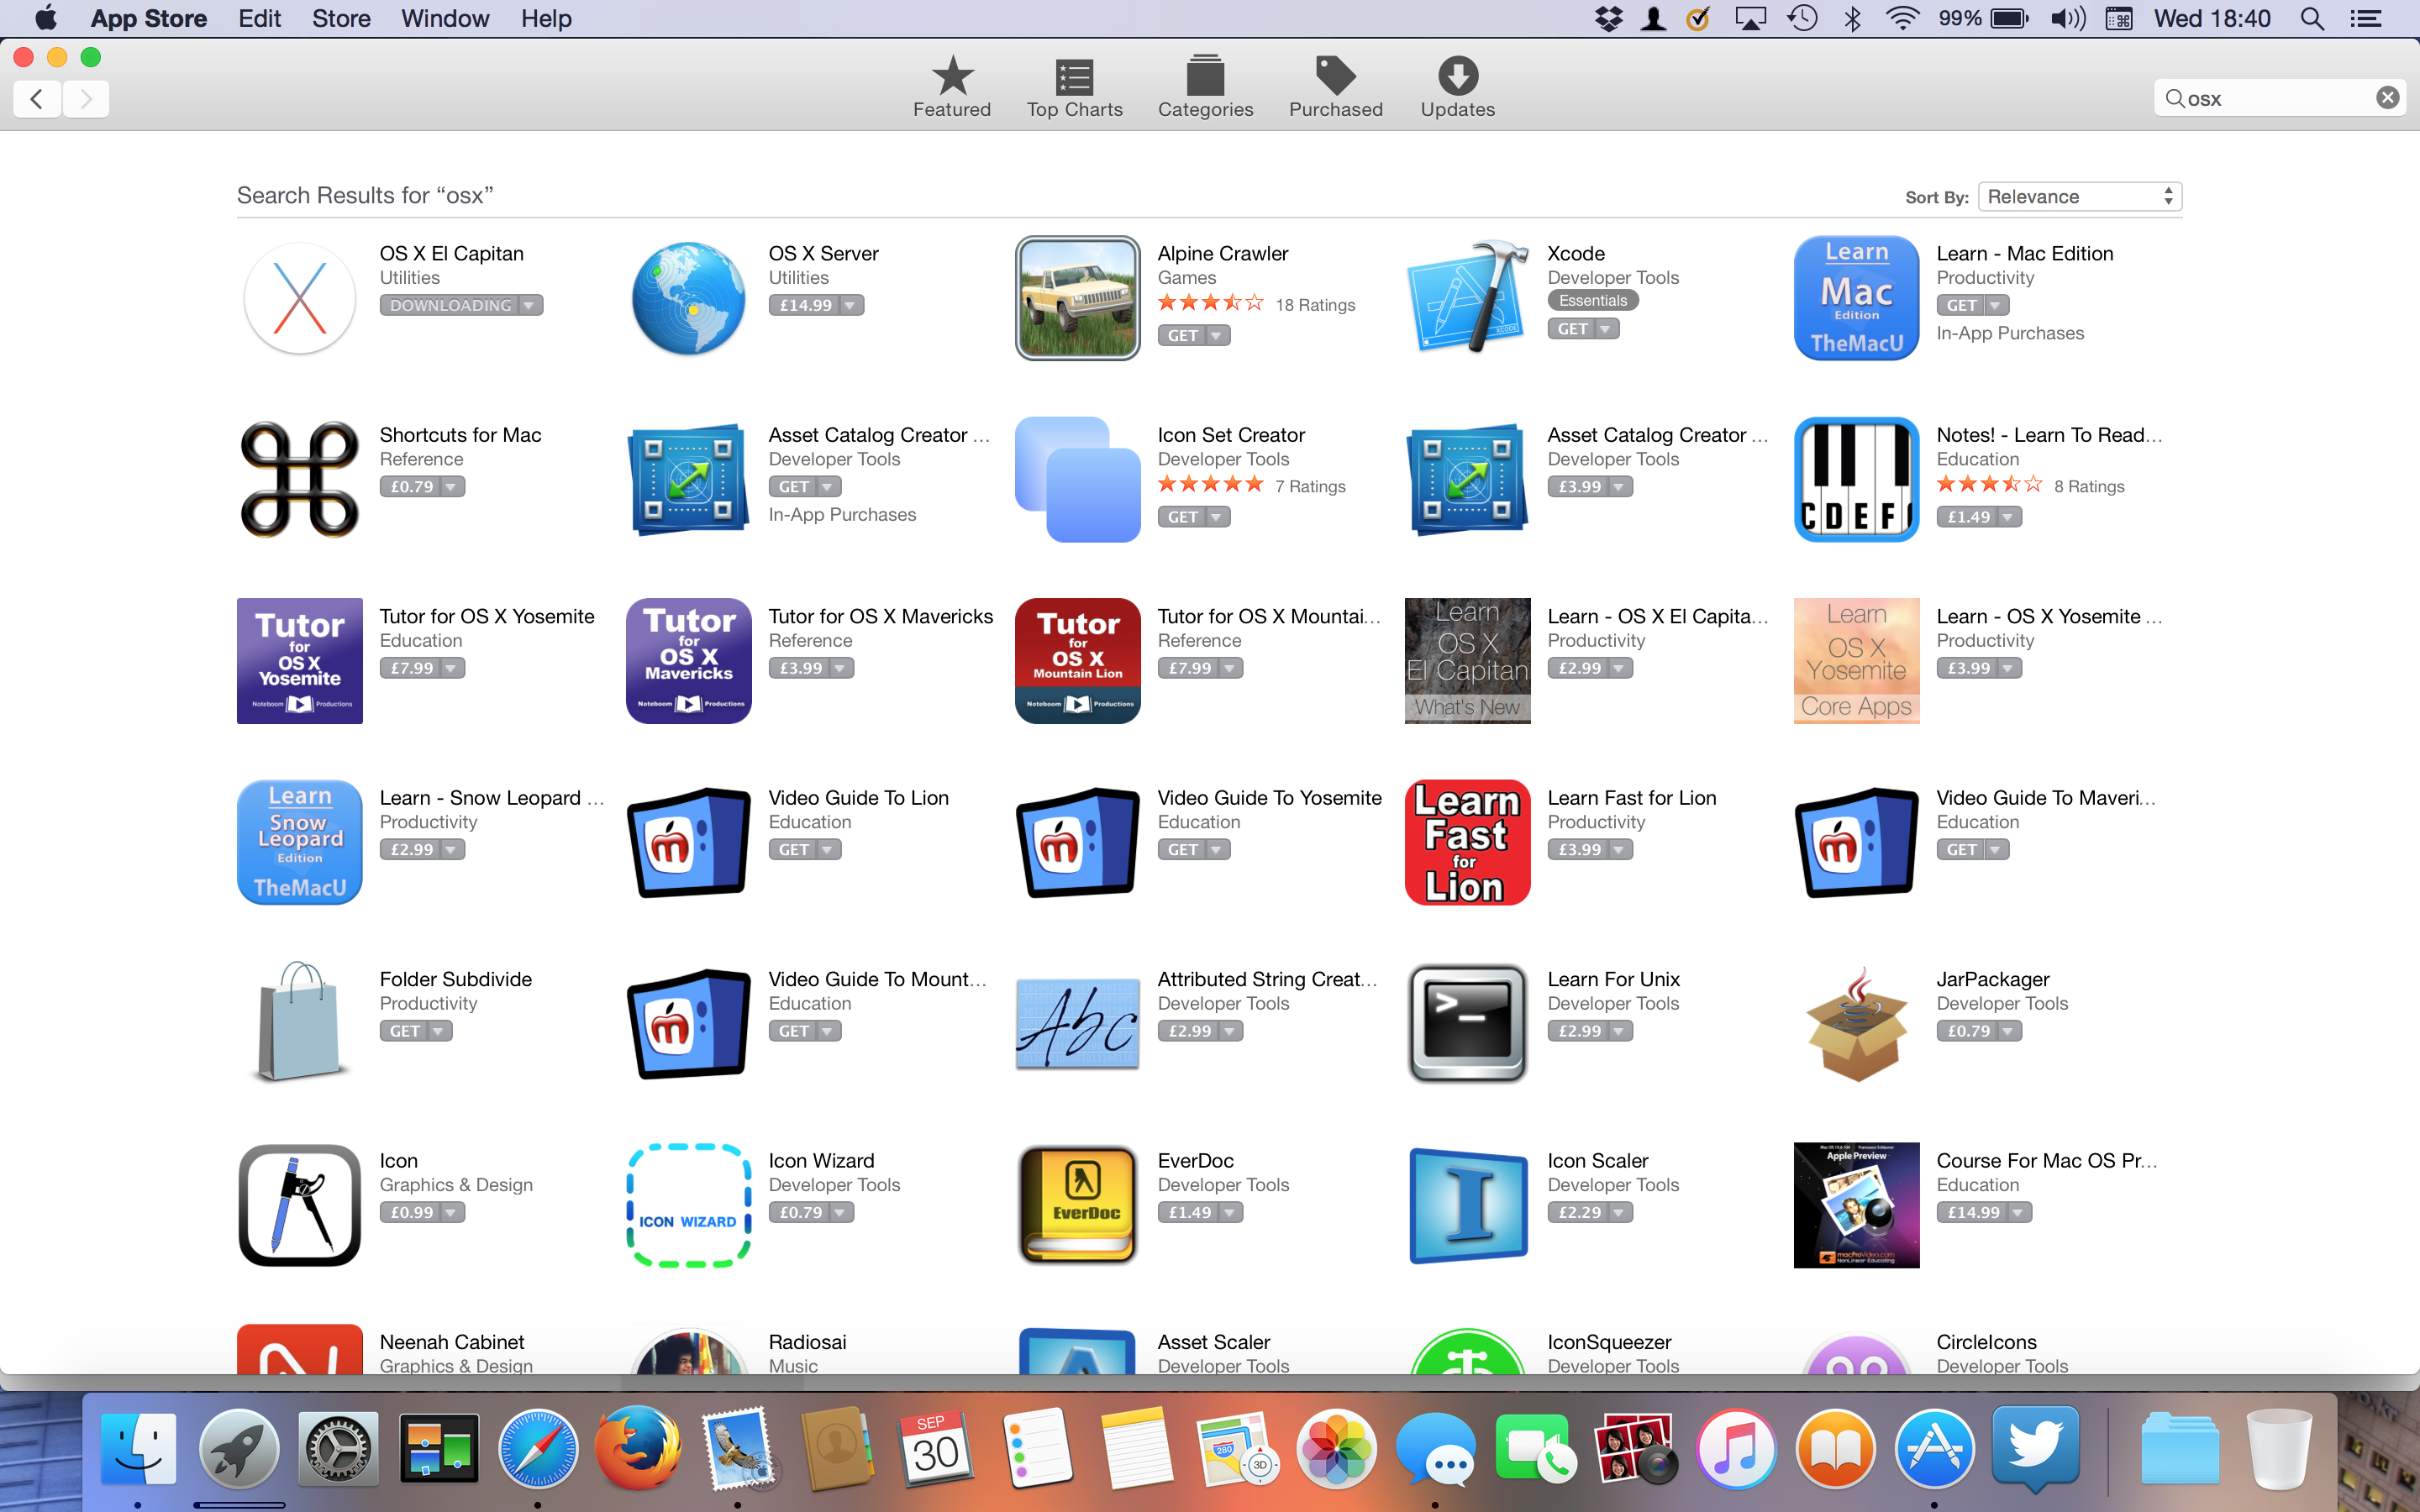Screen dimensions: 2420x1512
Task: Open the Featured tab star icon
Action: (952, 76)
